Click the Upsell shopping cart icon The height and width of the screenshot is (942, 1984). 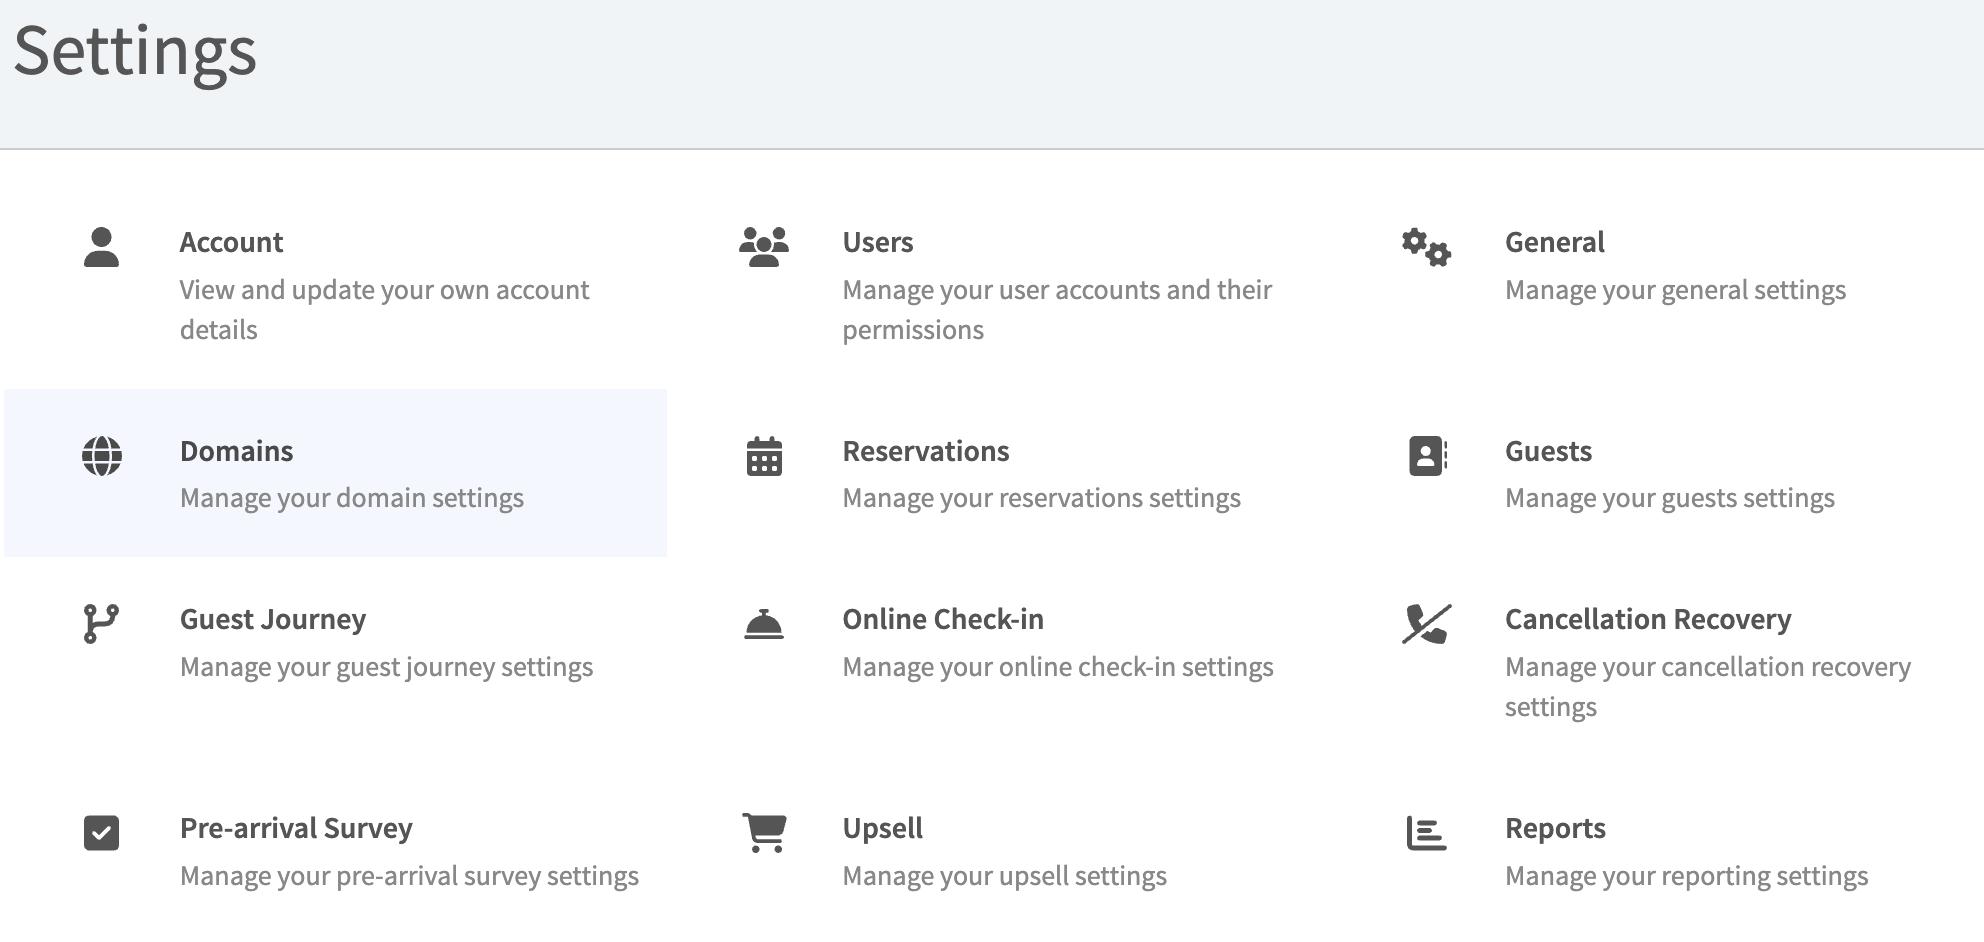coord(764,833)
